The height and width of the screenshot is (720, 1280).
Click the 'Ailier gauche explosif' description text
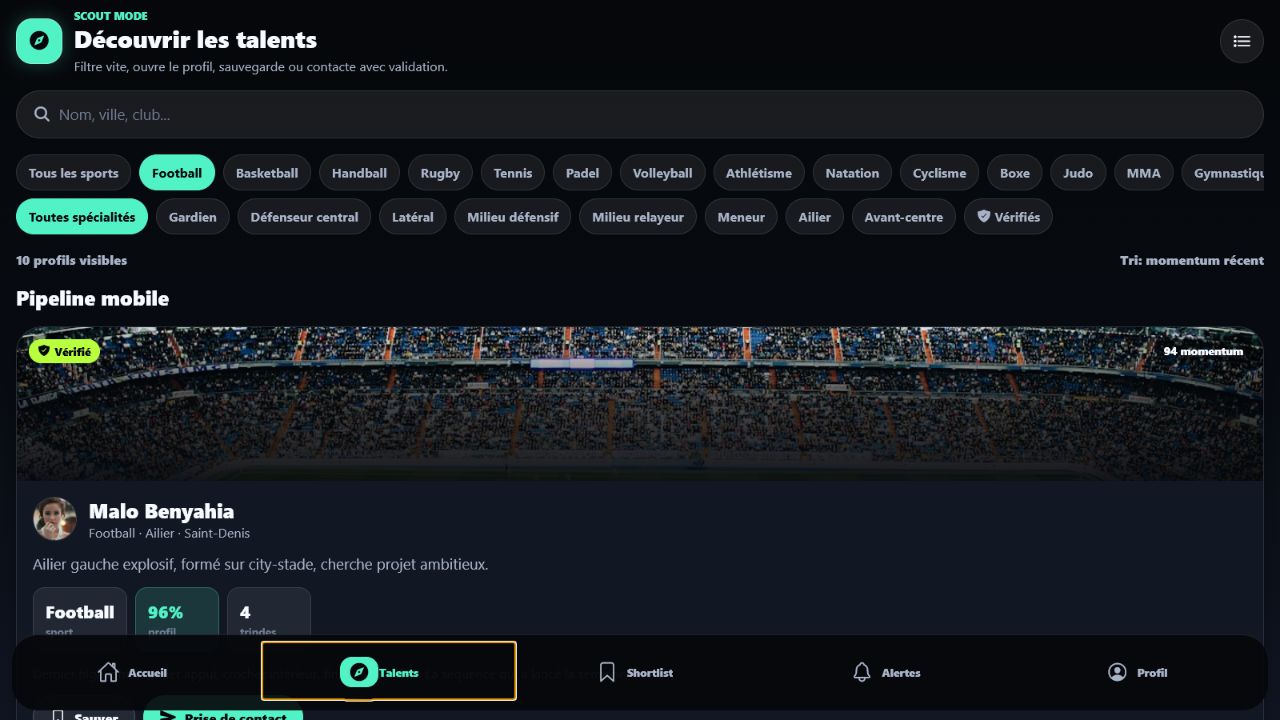pyautogui.click(x=260, y=564)
